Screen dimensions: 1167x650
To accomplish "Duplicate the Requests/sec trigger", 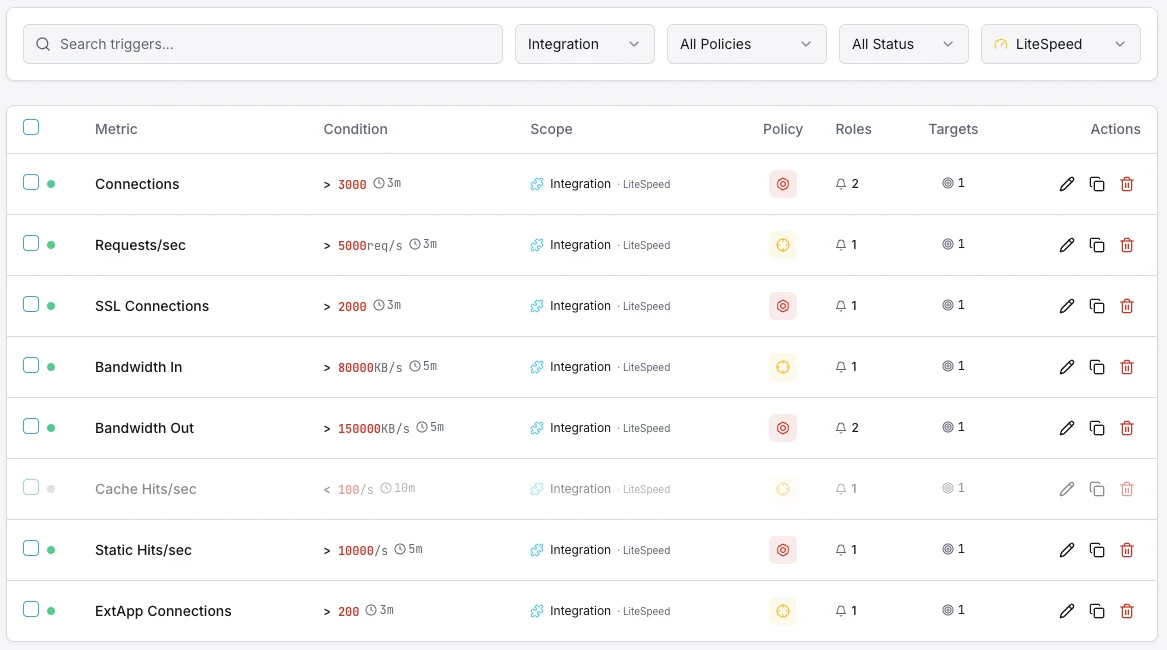I will [x=1097, y=245].
